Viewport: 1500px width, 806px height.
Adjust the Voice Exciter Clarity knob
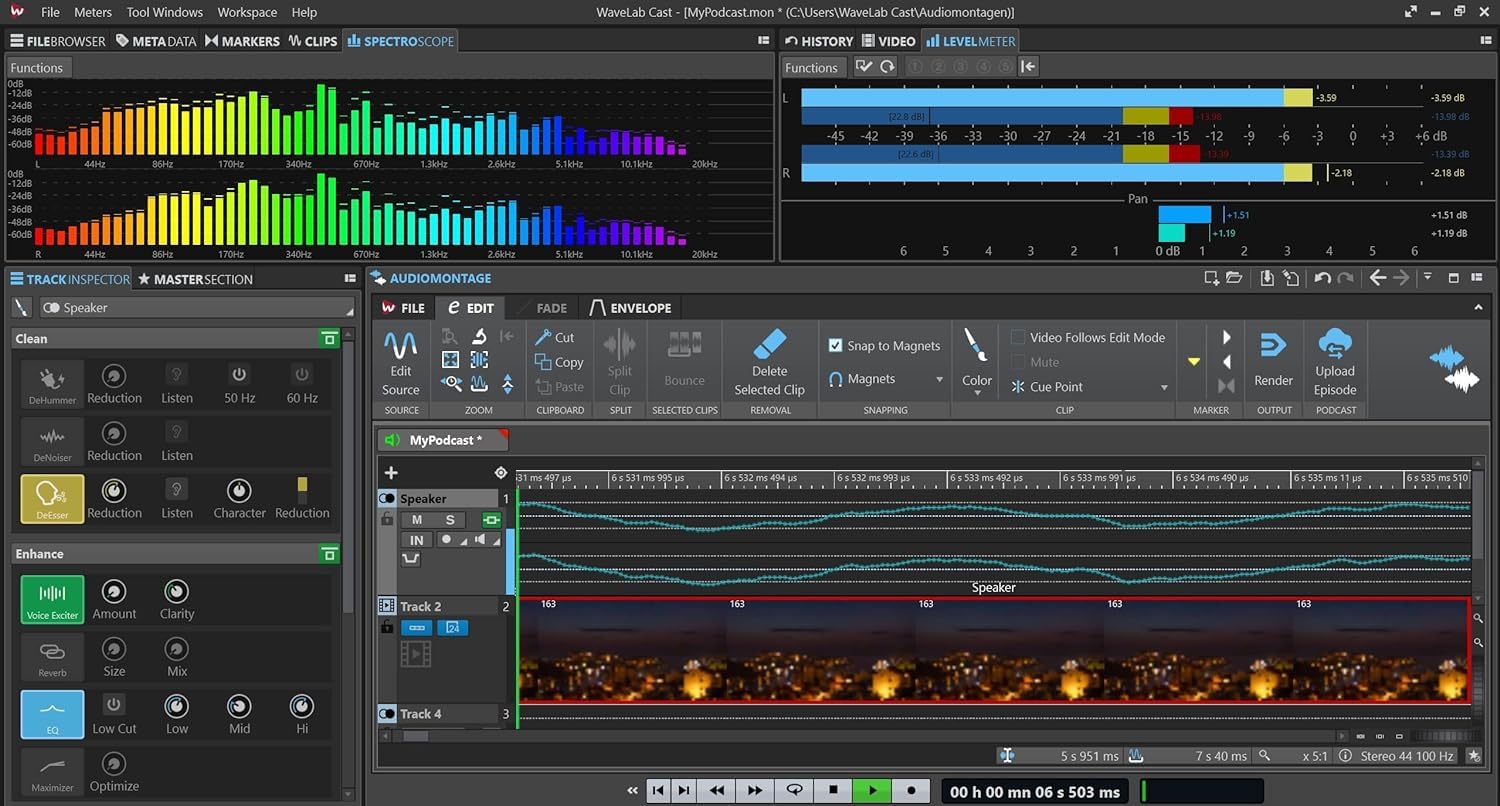coord(177,591)
